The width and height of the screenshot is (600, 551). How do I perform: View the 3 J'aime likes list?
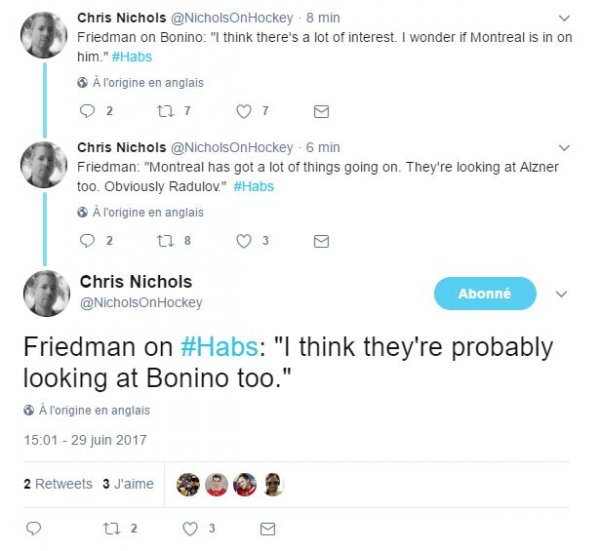point(127,484)
